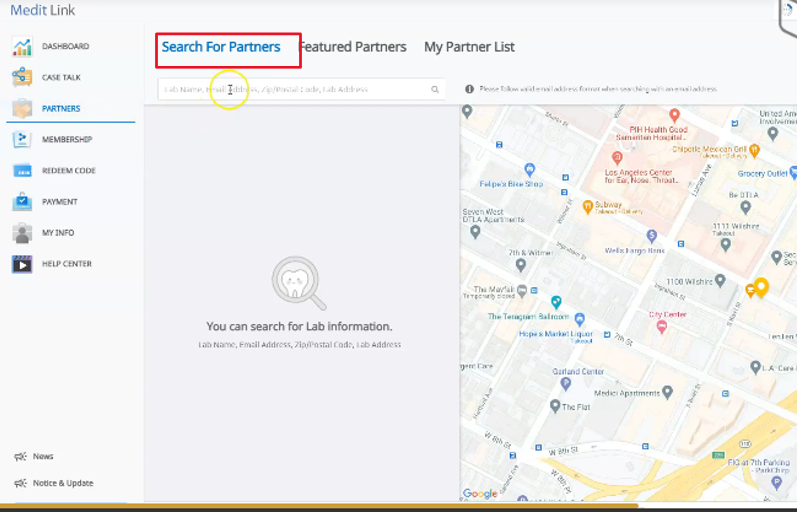Open Redeem Code card icon
The image size is (801, 513).
[21, 171]
